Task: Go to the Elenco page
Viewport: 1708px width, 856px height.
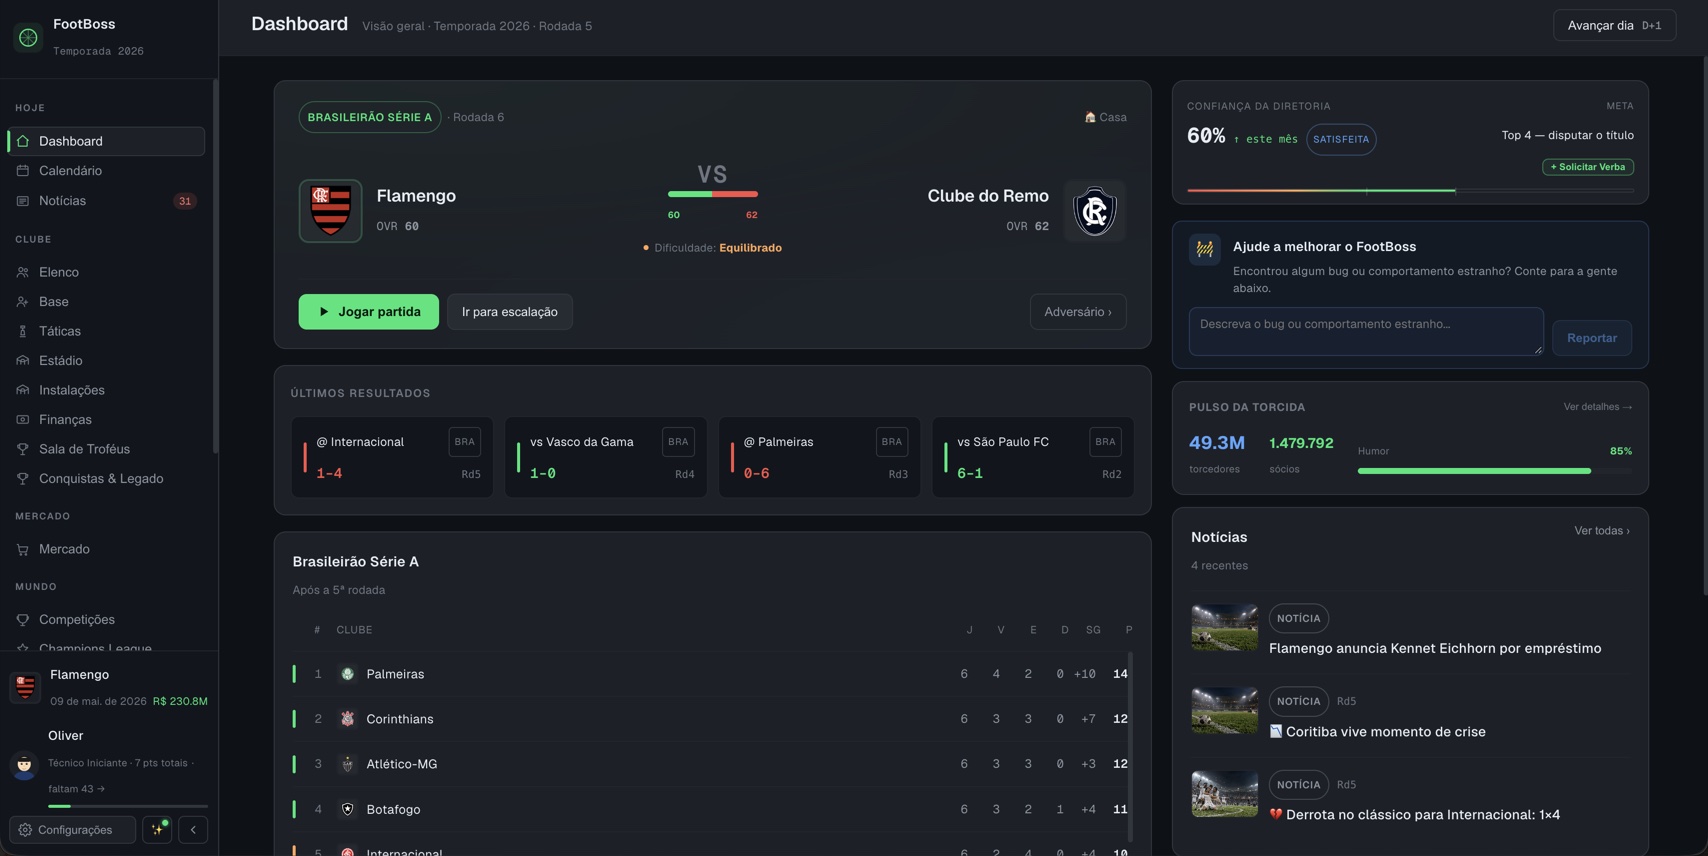Action: (x=106, y=272)
